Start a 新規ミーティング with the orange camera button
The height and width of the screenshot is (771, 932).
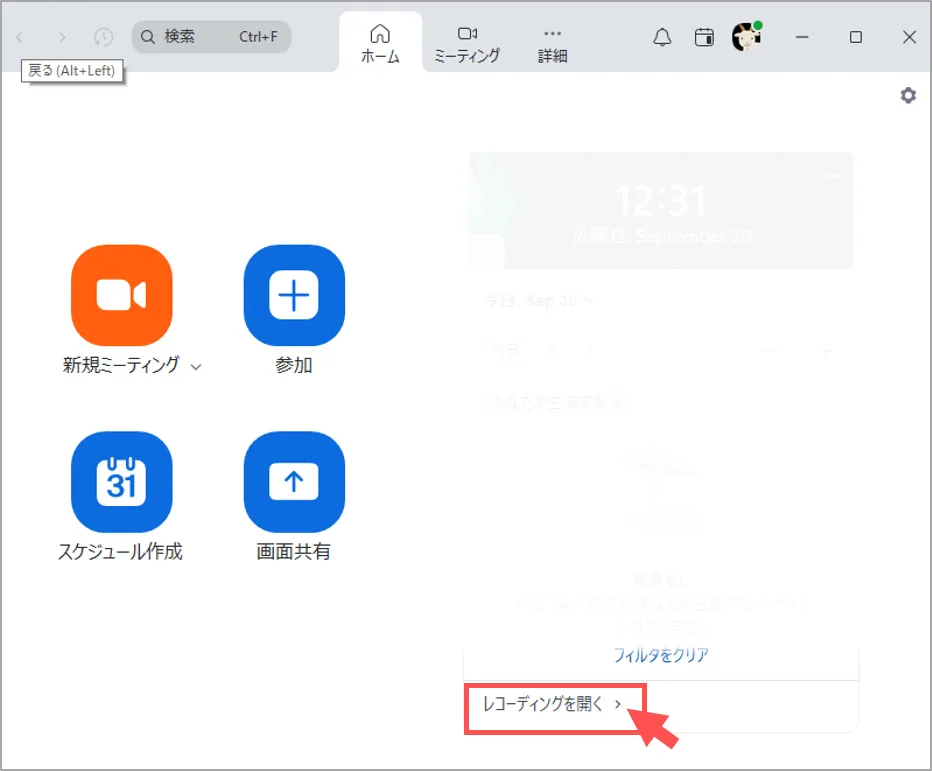click(x=122, y=295)
